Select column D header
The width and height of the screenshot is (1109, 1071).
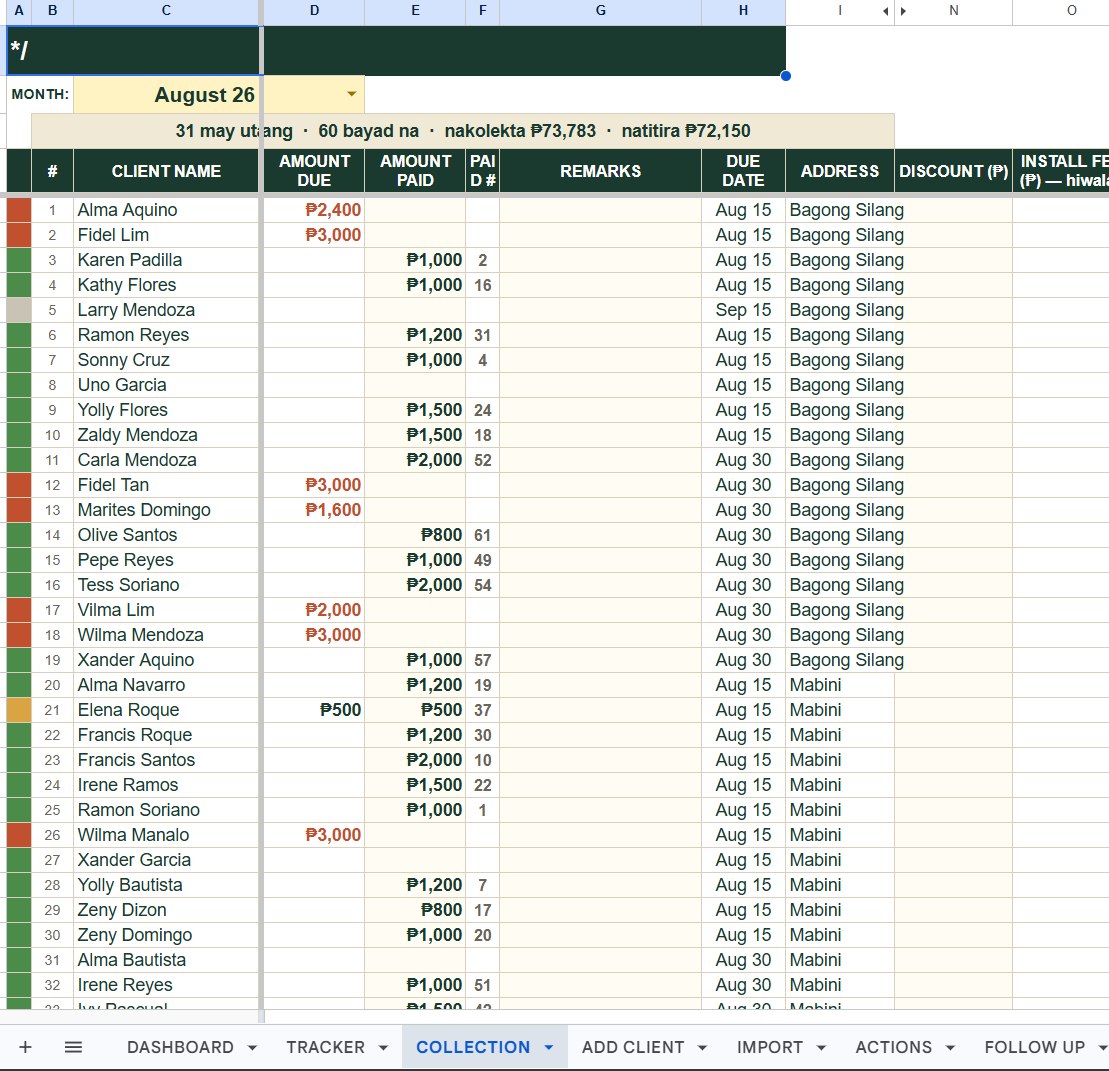pyautogui.click(x=314, y=11)
